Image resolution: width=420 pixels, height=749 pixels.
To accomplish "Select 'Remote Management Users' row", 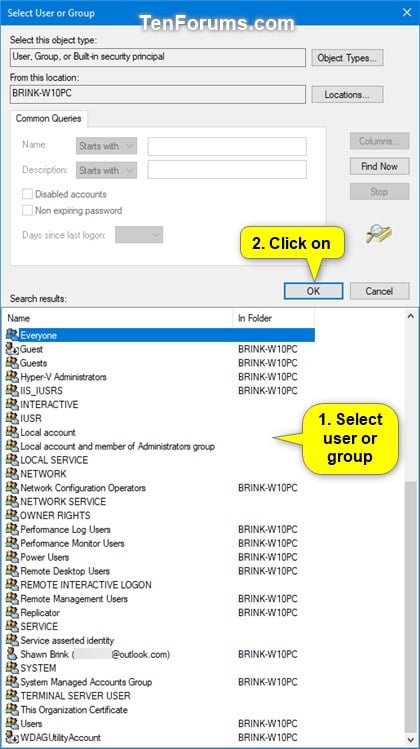I will tap(160, 599).
